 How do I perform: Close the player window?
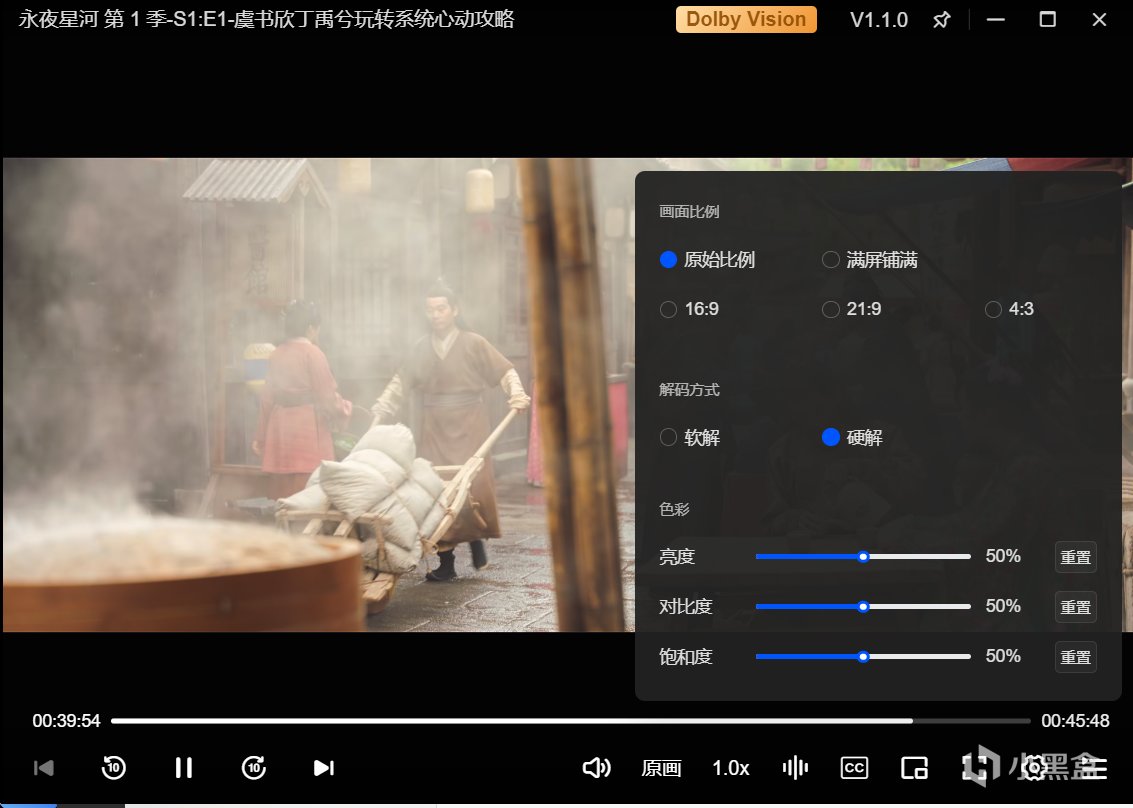tap(1099, 20)
